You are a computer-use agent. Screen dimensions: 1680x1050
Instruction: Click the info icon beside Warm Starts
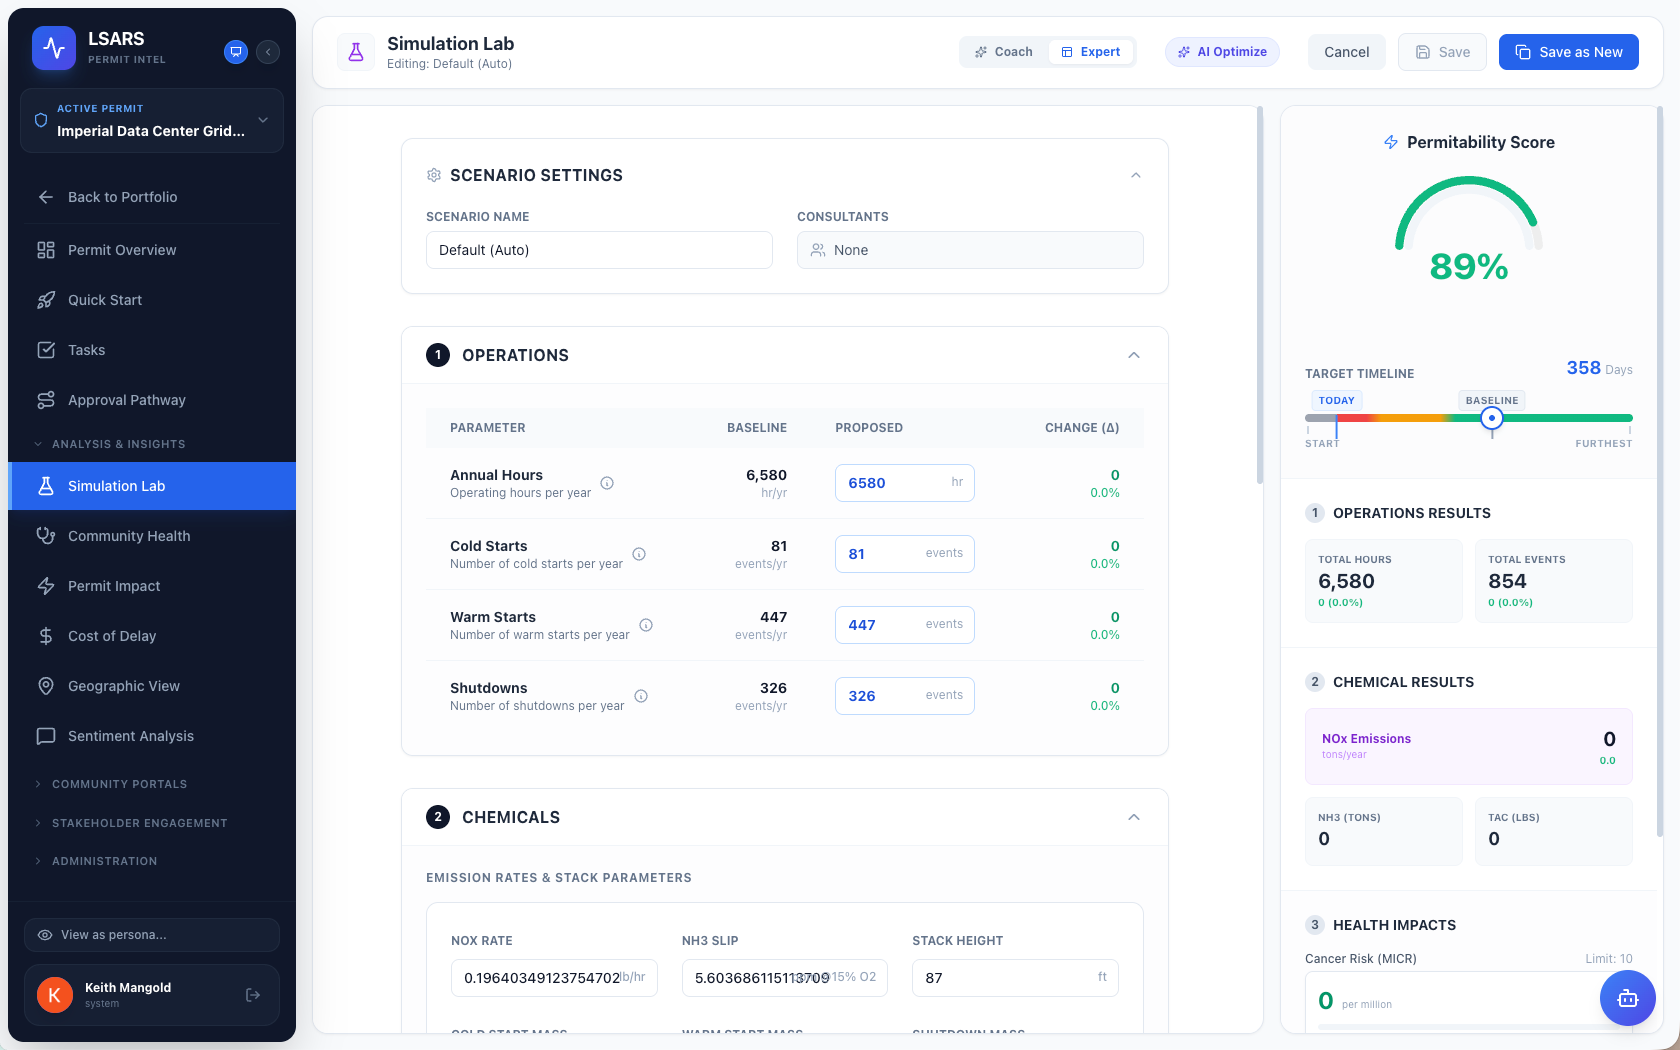[646, 625]
